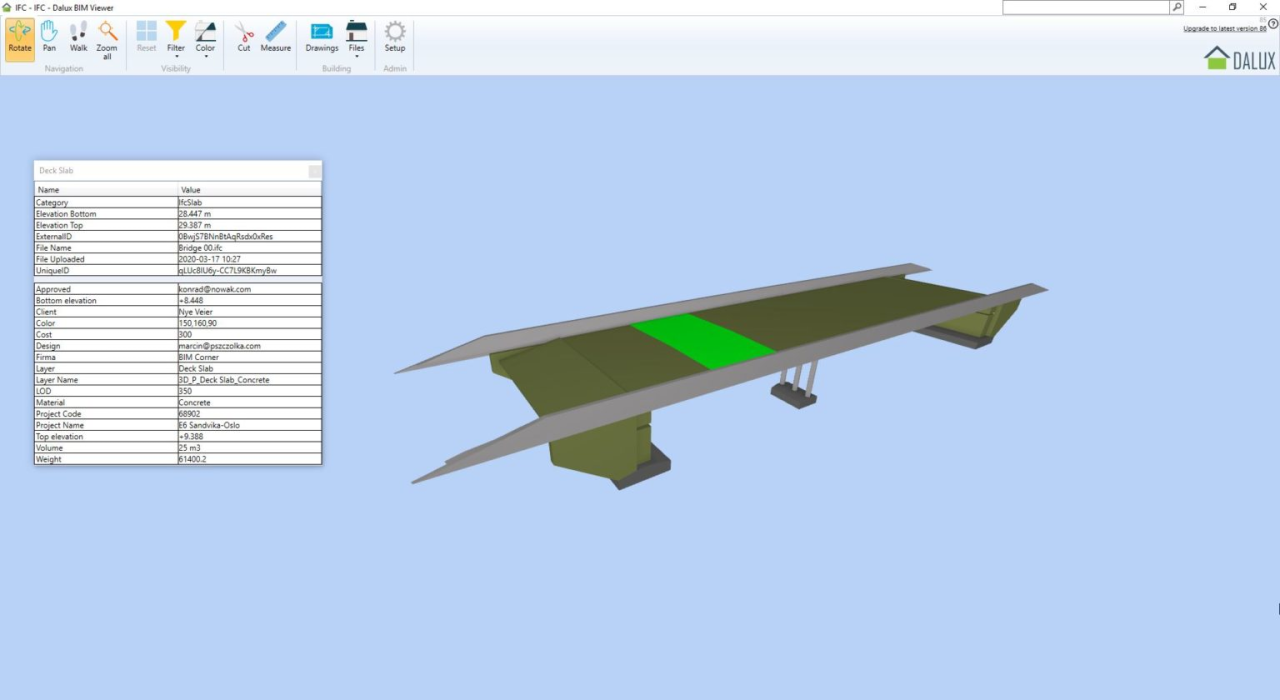The height and width of the screenshot is (700, 1280).
Task: Select the green highlighted deck slab
Action: click(702, 341)
